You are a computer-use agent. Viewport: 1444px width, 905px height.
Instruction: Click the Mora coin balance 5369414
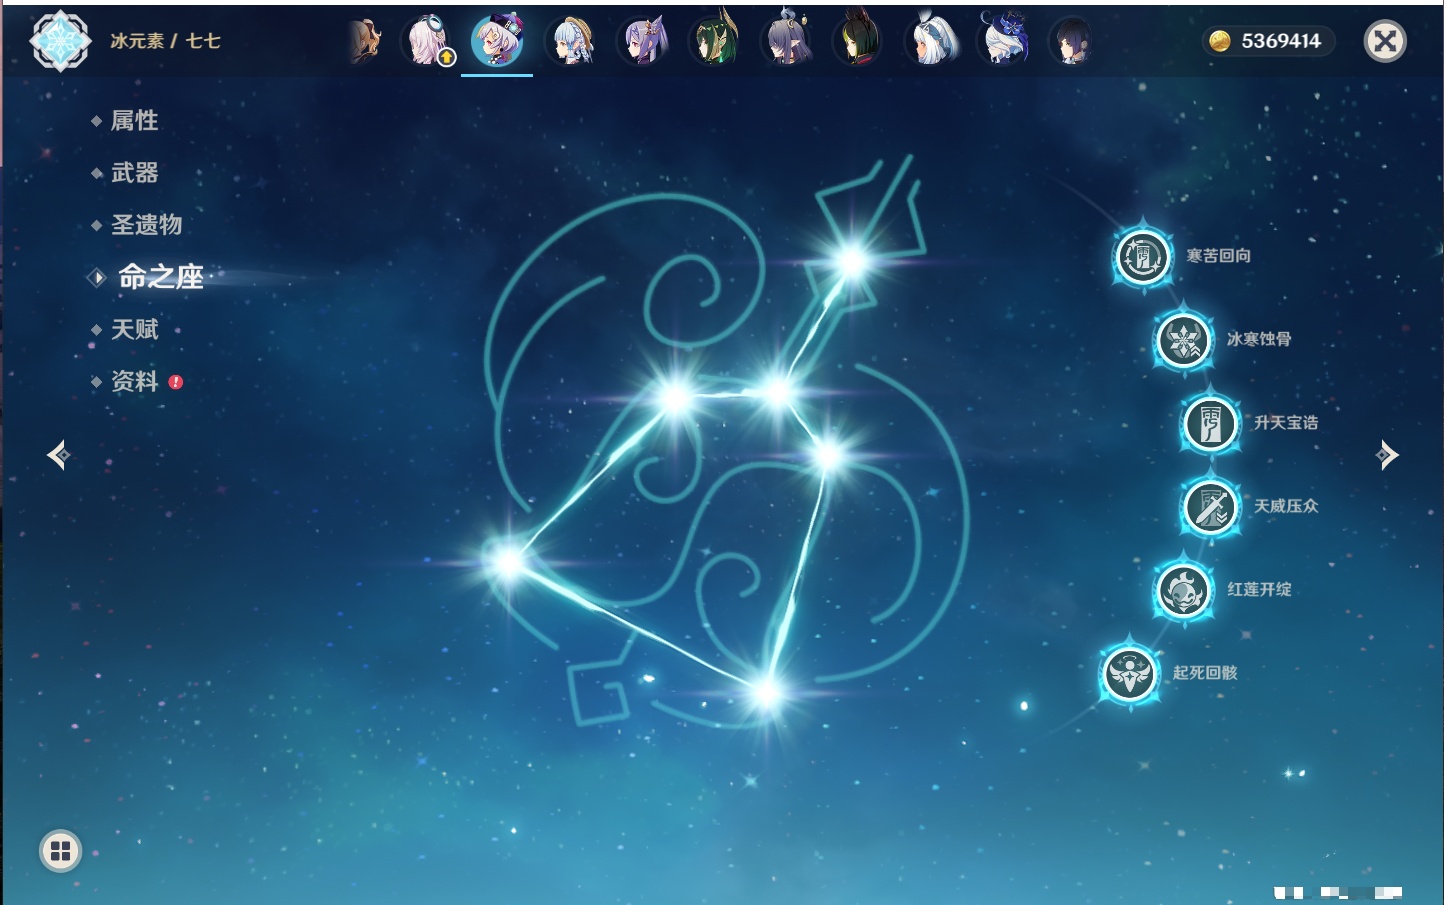coord(1268,41)
